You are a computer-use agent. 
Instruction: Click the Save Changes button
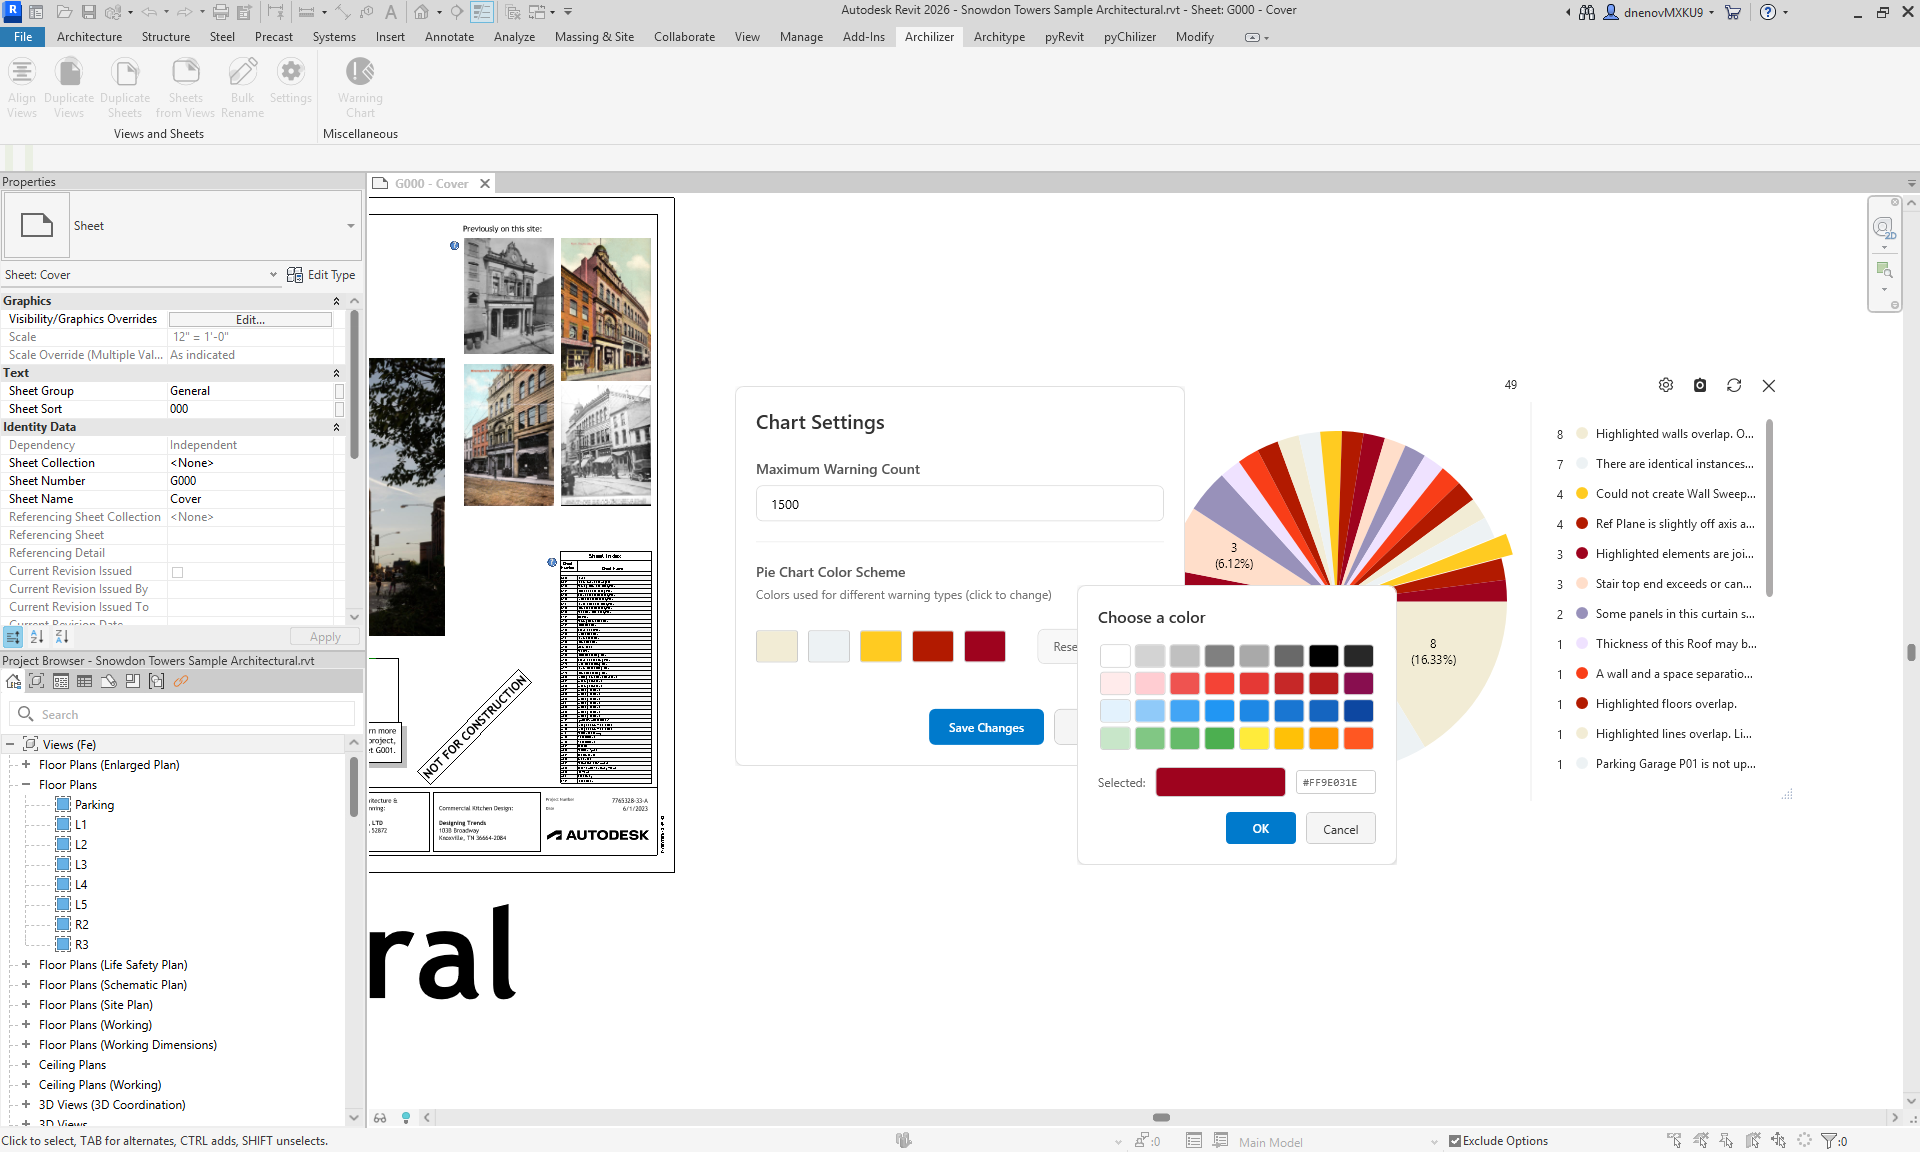985,728
